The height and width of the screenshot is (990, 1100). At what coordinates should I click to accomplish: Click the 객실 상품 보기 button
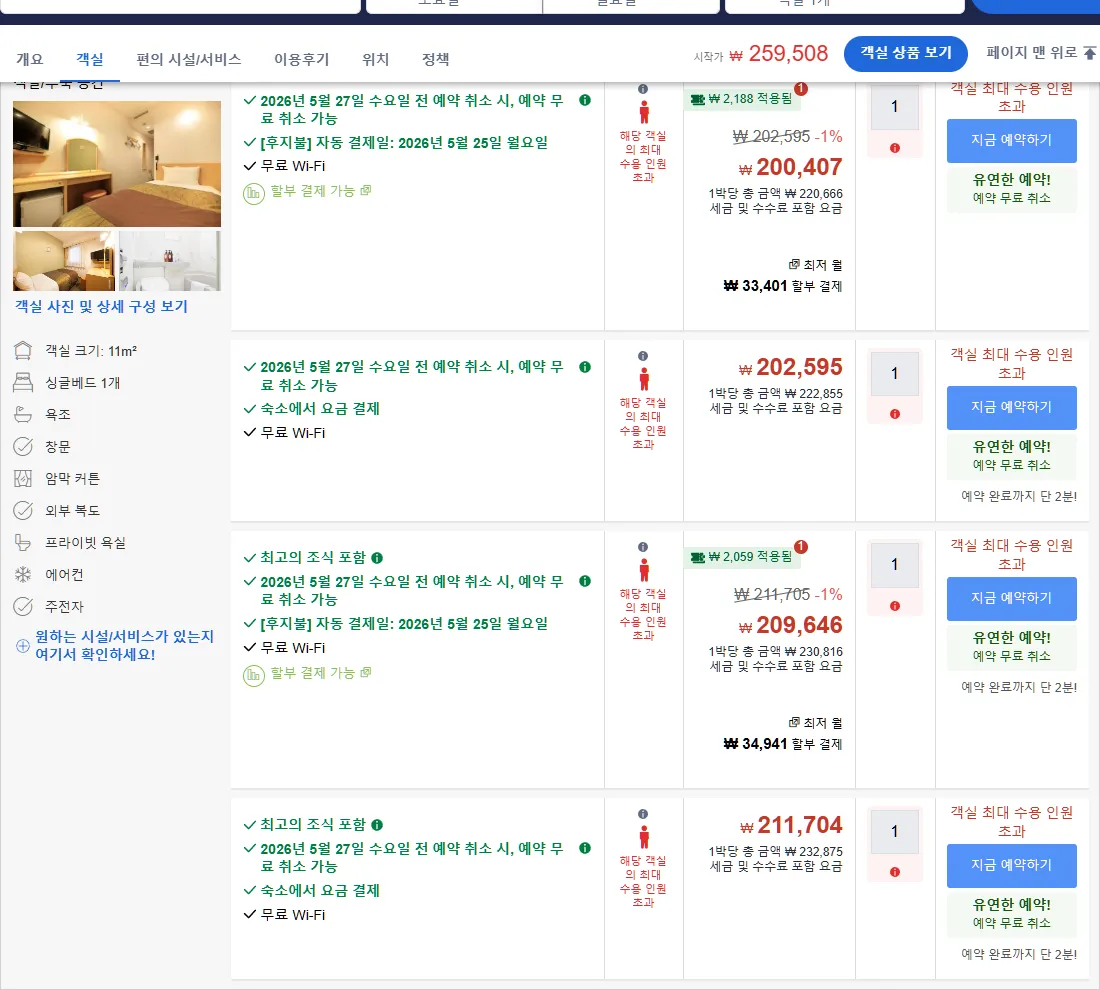[906, 53]
